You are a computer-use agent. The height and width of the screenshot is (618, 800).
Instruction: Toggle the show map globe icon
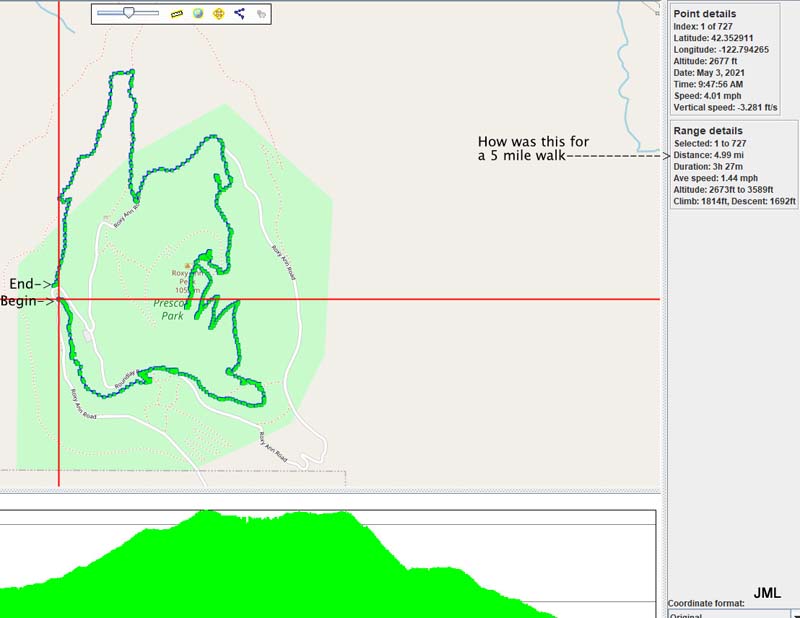198,14
